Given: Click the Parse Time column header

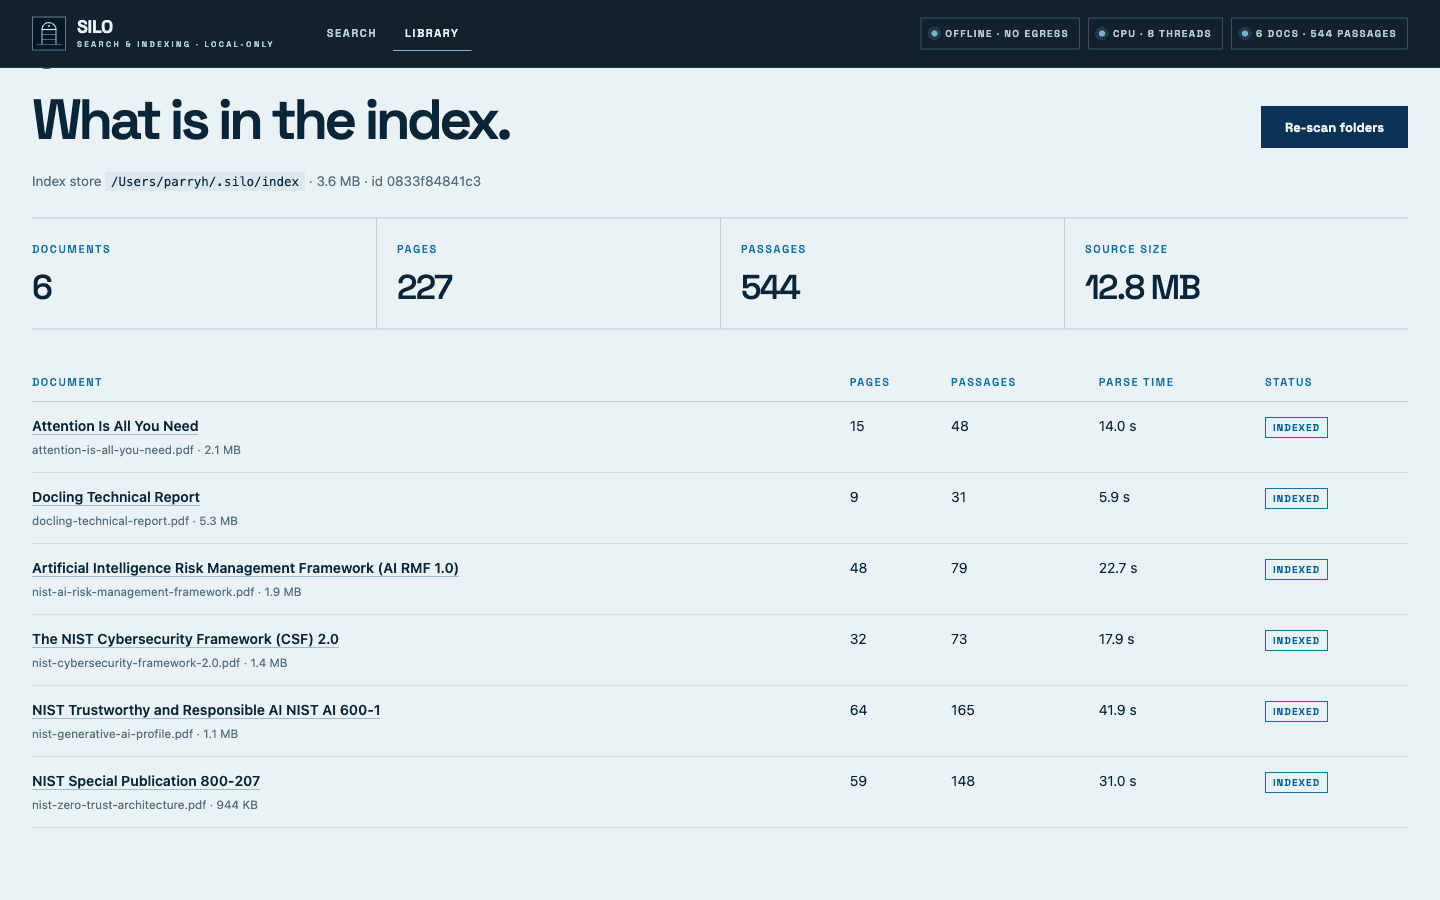Looking at the screenshot, I should [1136, 382].
